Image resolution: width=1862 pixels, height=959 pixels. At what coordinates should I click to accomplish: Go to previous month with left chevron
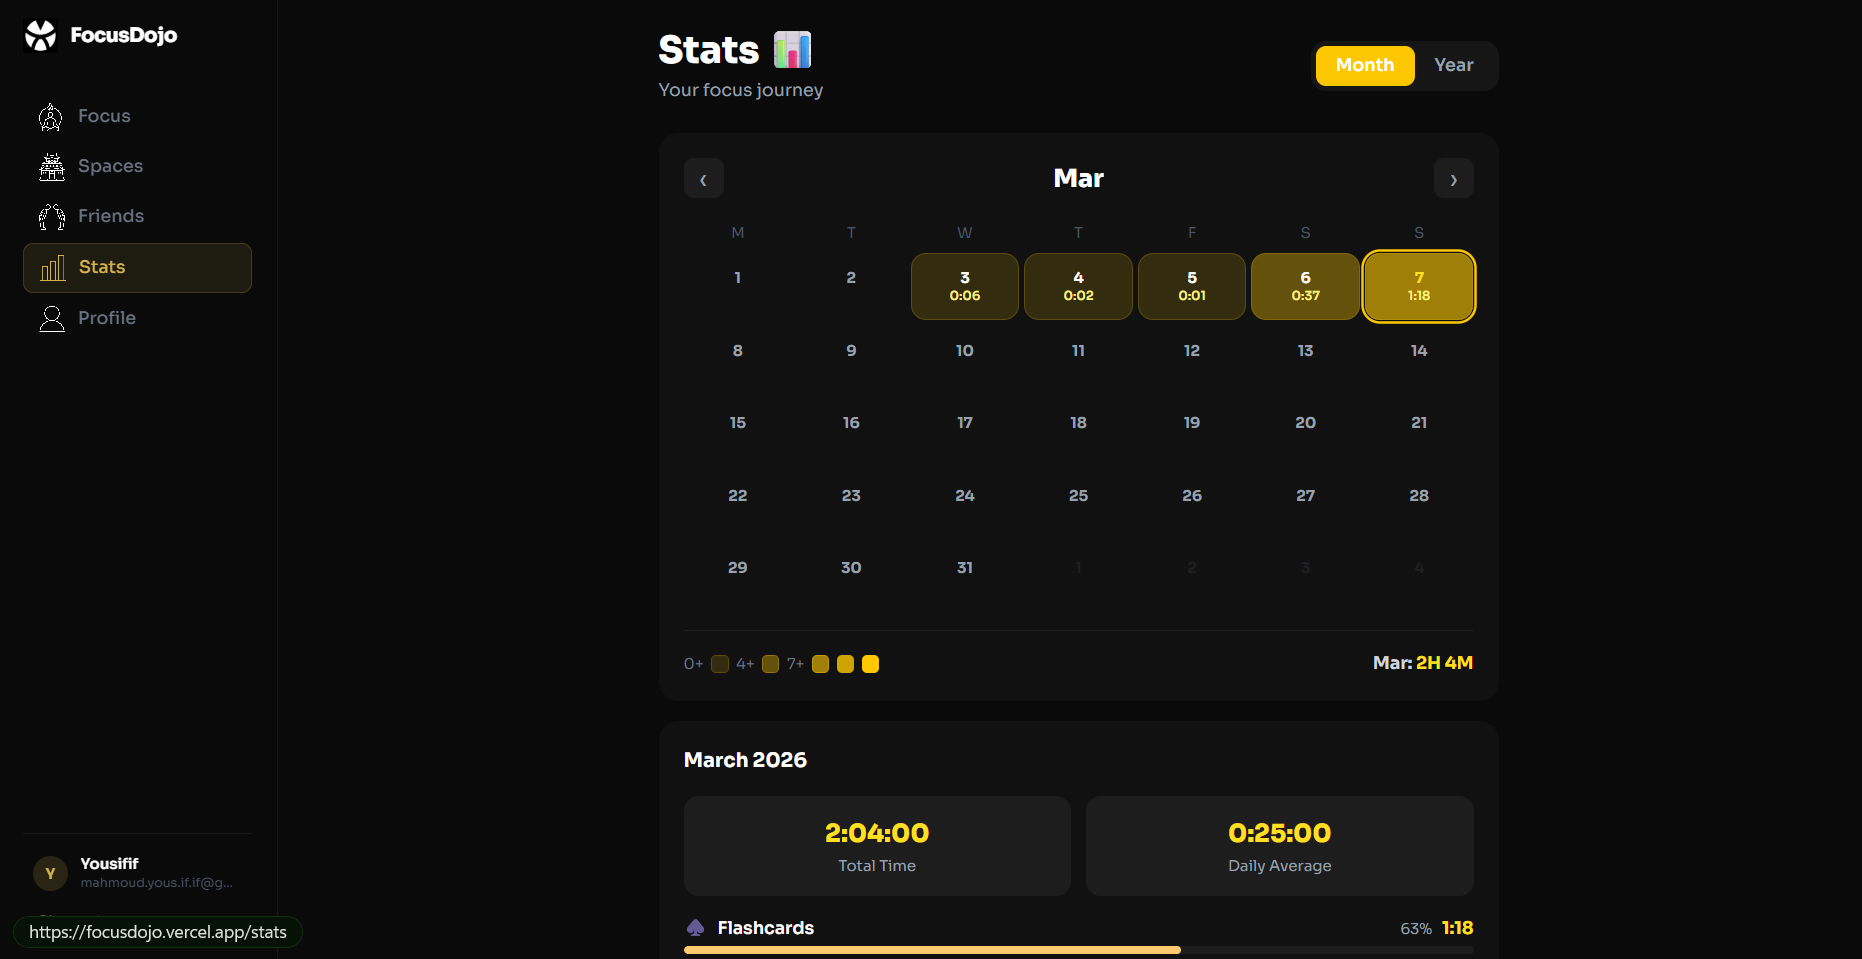pos(704,178)
